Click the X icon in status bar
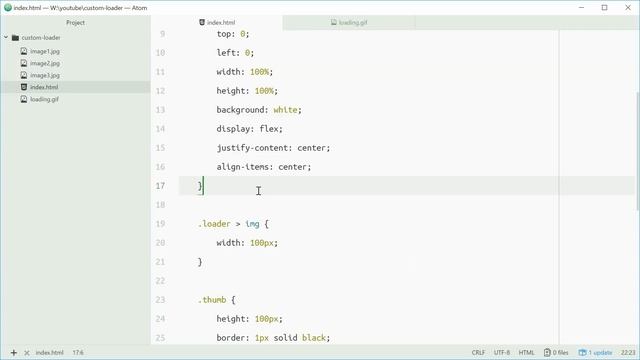Screen dimensions: 640x360 [27, 353]
